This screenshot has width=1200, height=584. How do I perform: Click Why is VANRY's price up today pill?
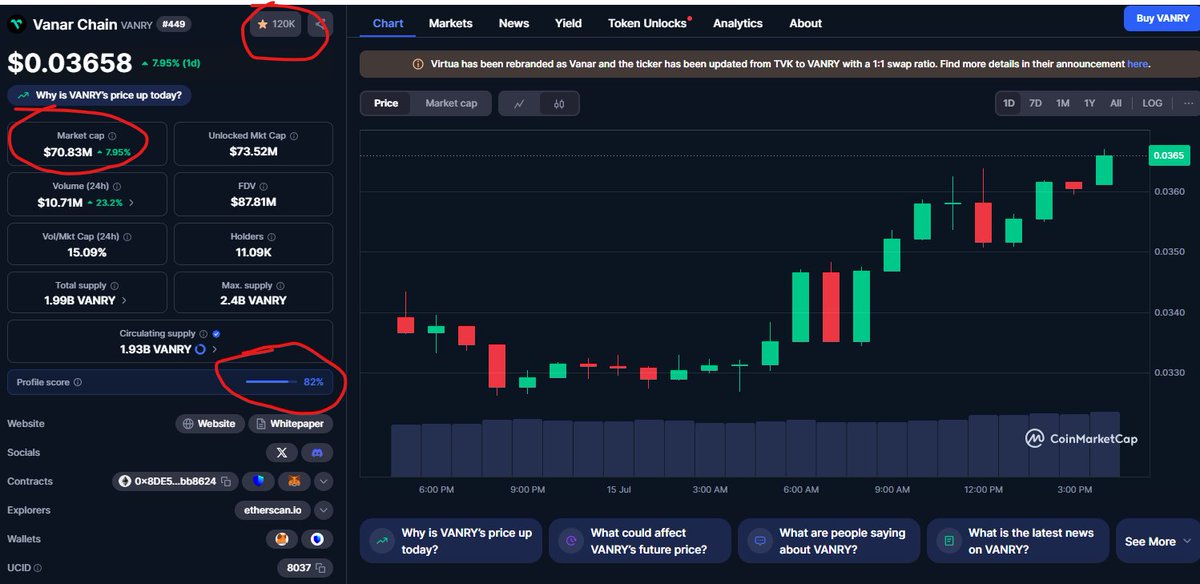pos(100,96)
